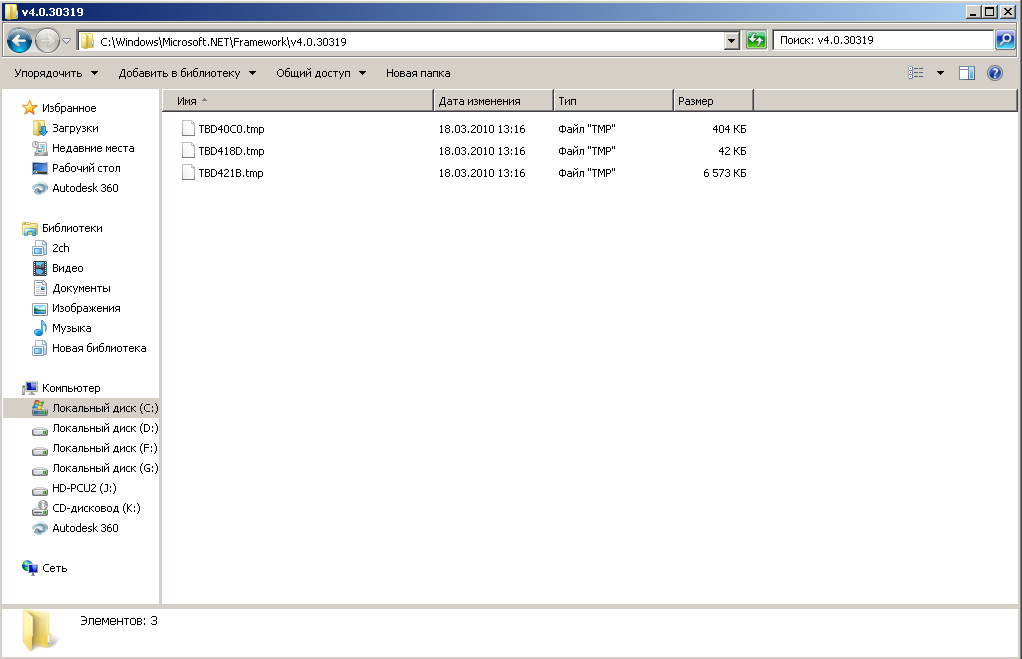Select "Локальный диск (F:)"
The image size is (1022, 659).
tap(105, 448)
